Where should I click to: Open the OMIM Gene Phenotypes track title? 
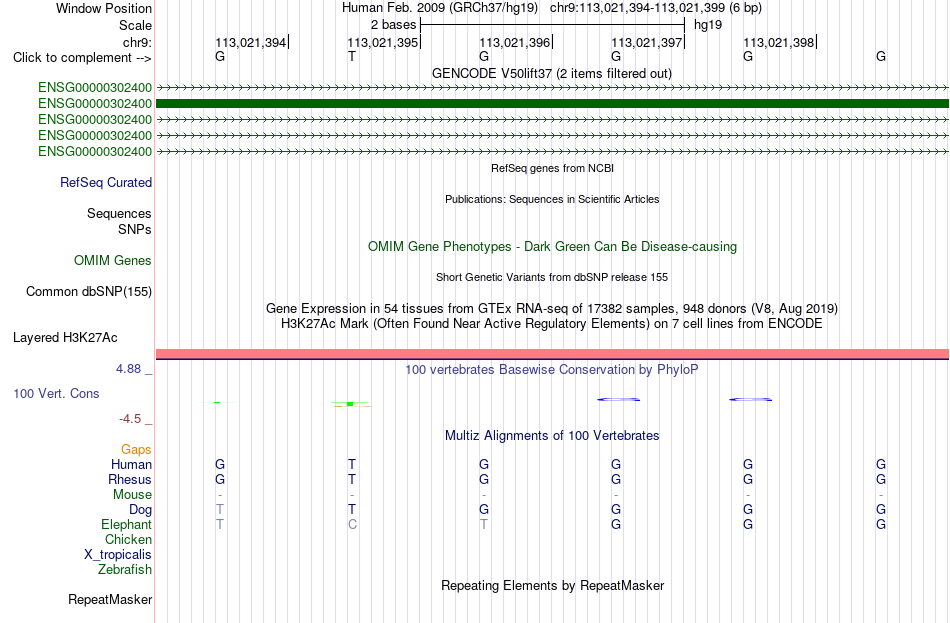pos(552,247)
